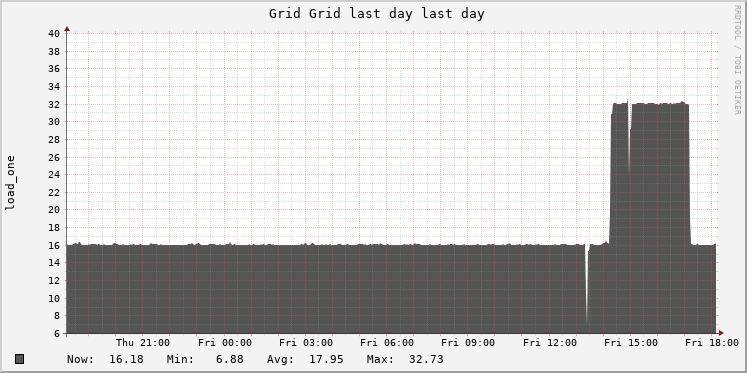
Task: Click the y-axis value label 40
Action: [54, 33]
